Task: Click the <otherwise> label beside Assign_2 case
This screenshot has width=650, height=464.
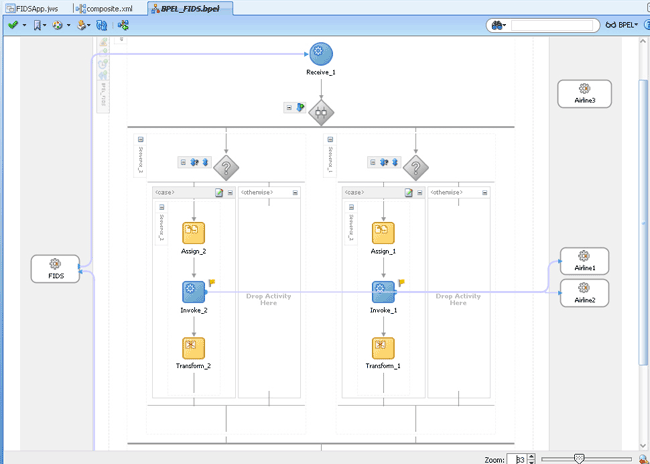Action: (x=257, y=193)
